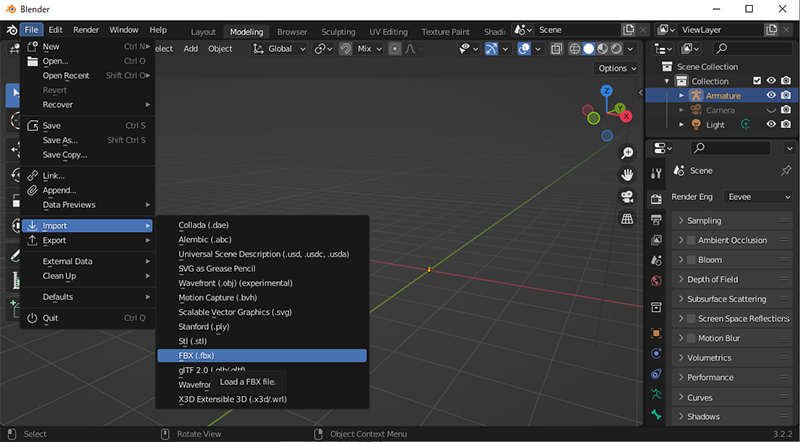This screenshot has height=442, width=800.
Task: Expand the Light item in outliner
Action: [x=682, y=125]
